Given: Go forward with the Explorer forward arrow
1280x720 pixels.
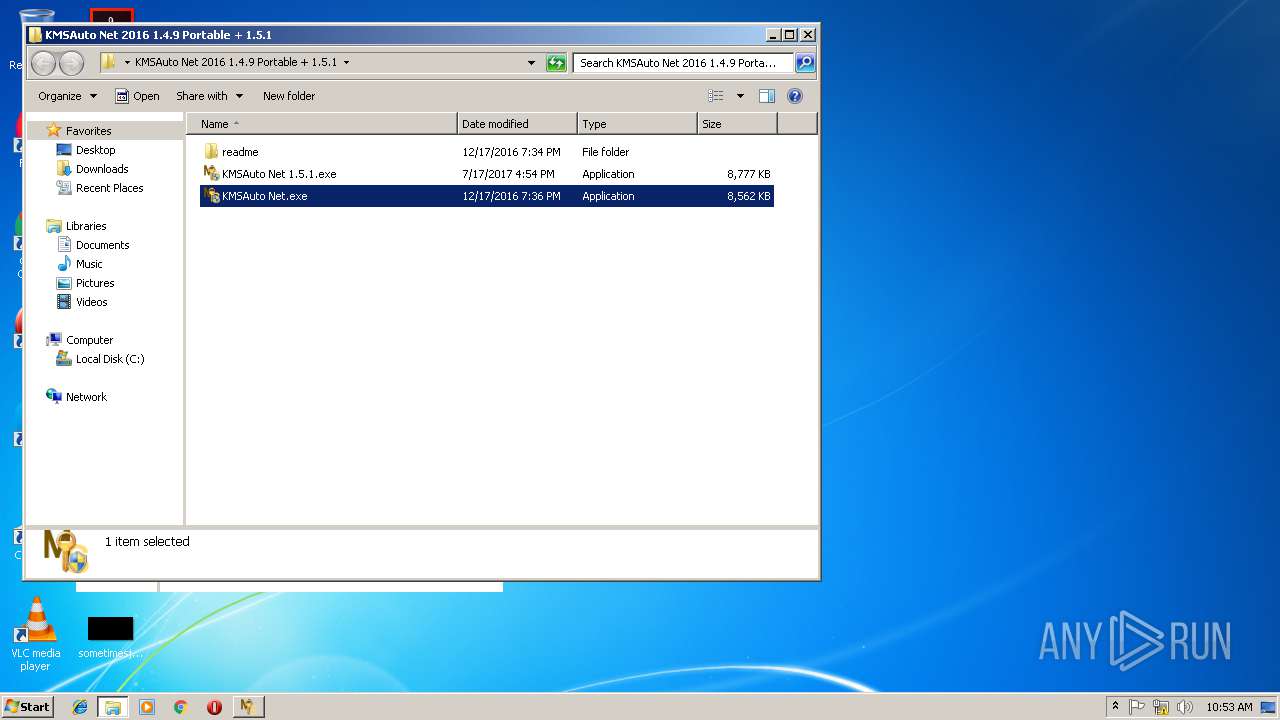Looking at the screenshot, I should tap(71, 63).
